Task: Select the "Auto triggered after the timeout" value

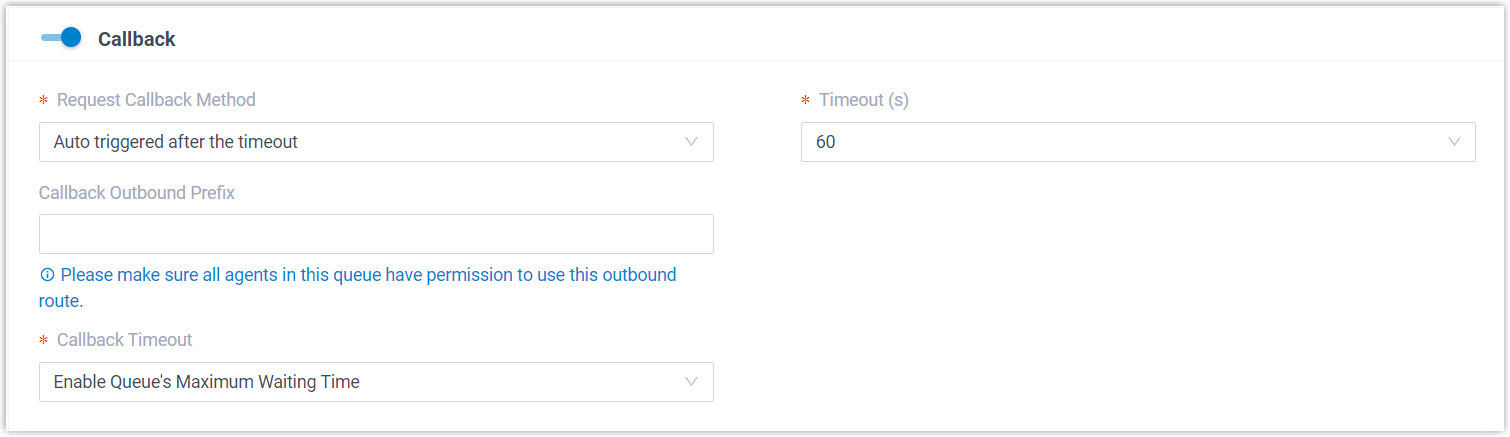Action: tap(176, 142)
